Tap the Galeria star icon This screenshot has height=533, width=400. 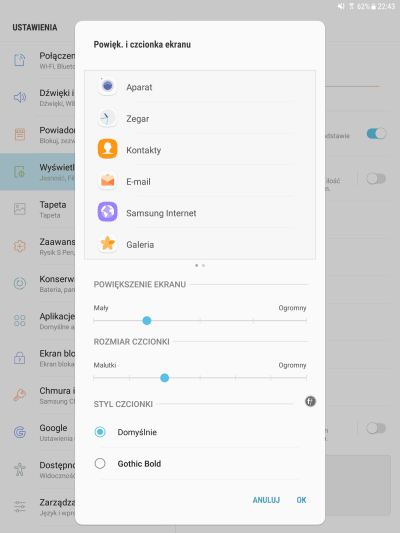point(107,243)
